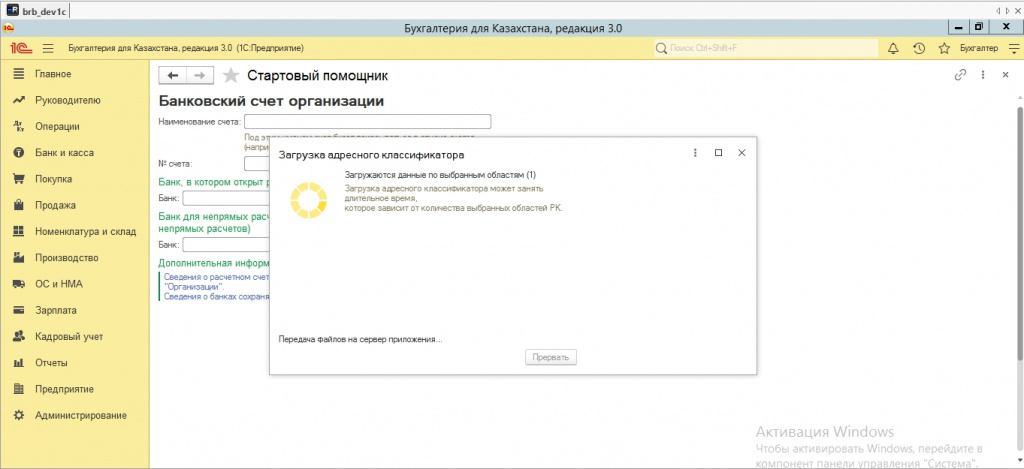Click the loading spinner indicator

[308, 200]
